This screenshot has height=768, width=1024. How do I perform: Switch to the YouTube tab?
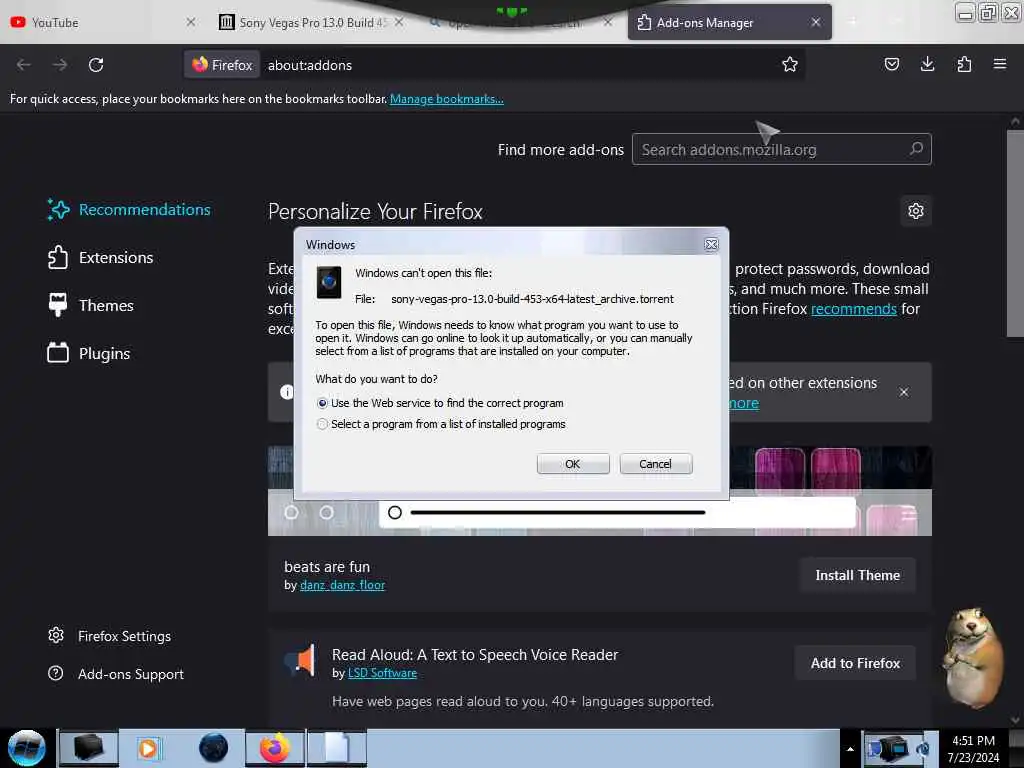[x=98, y=22]
